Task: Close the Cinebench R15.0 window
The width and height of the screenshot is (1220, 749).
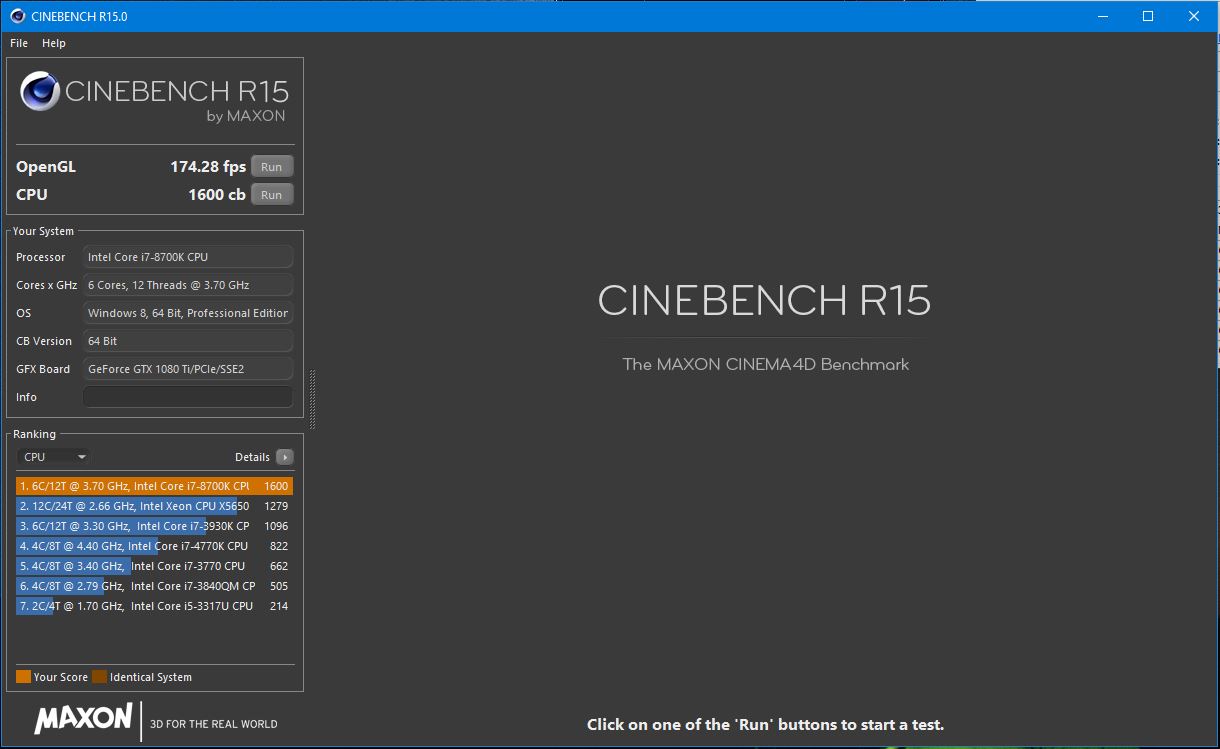Action: click(x=1194, y=16)
